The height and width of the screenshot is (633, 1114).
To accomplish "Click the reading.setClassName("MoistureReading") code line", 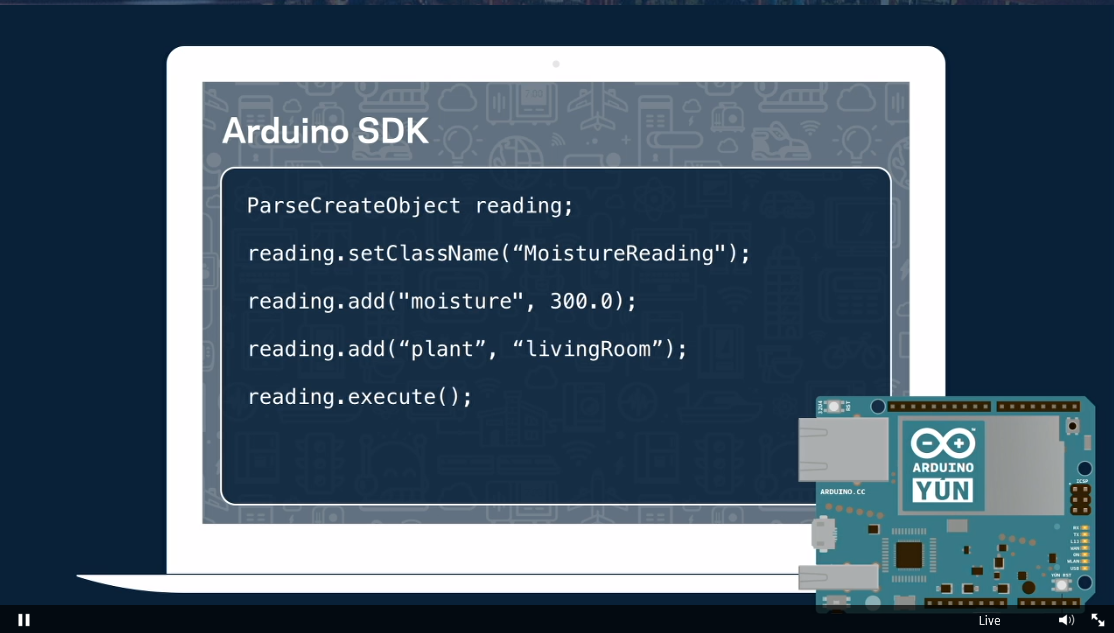I will [499, 254].
